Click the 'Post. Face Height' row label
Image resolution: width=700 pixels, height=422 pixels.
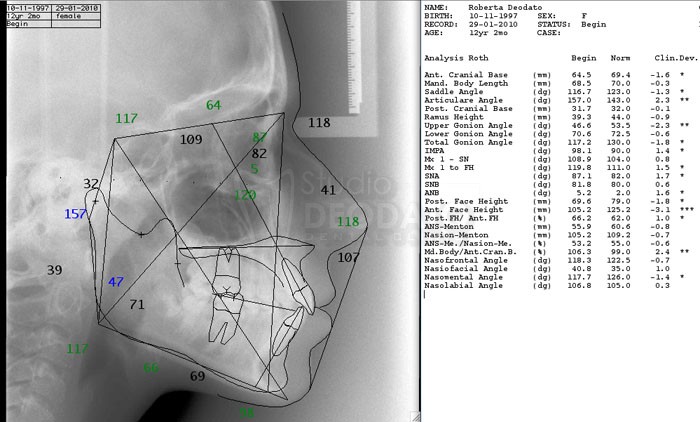(x=466, y=201)
